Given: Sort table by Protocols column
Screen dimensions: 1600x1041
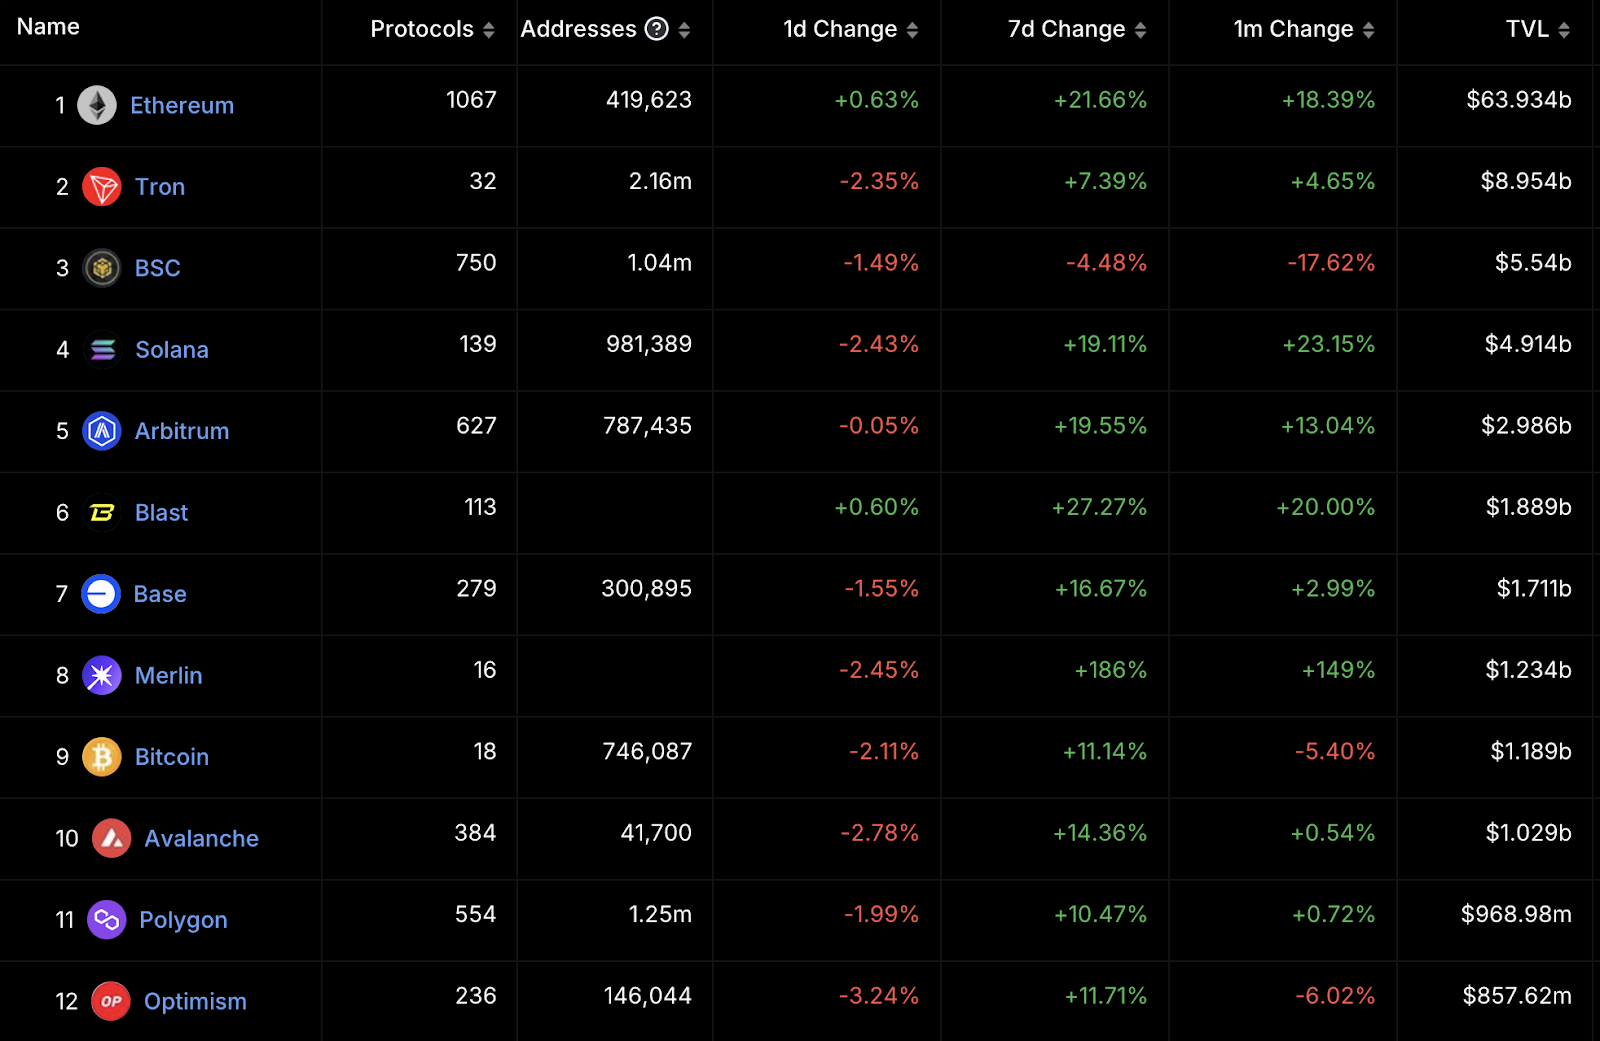Looking at the screenshot, I should pyautogui.click(x=489, y=31).
